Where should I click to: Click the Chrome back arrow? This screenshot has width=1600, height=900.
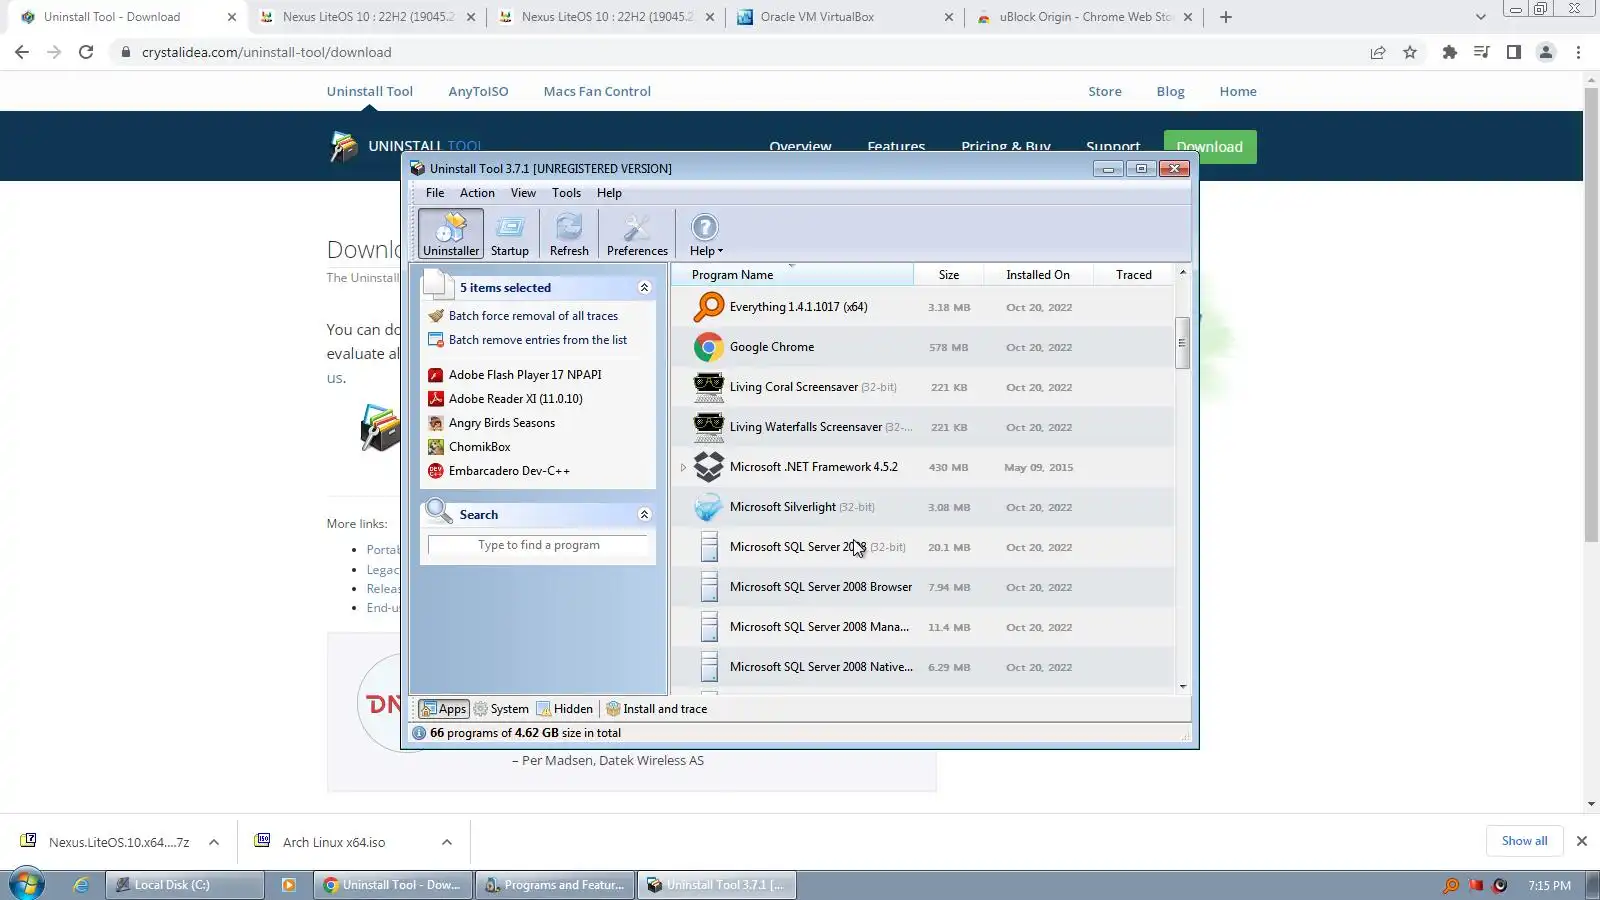[x=22, y=52]
